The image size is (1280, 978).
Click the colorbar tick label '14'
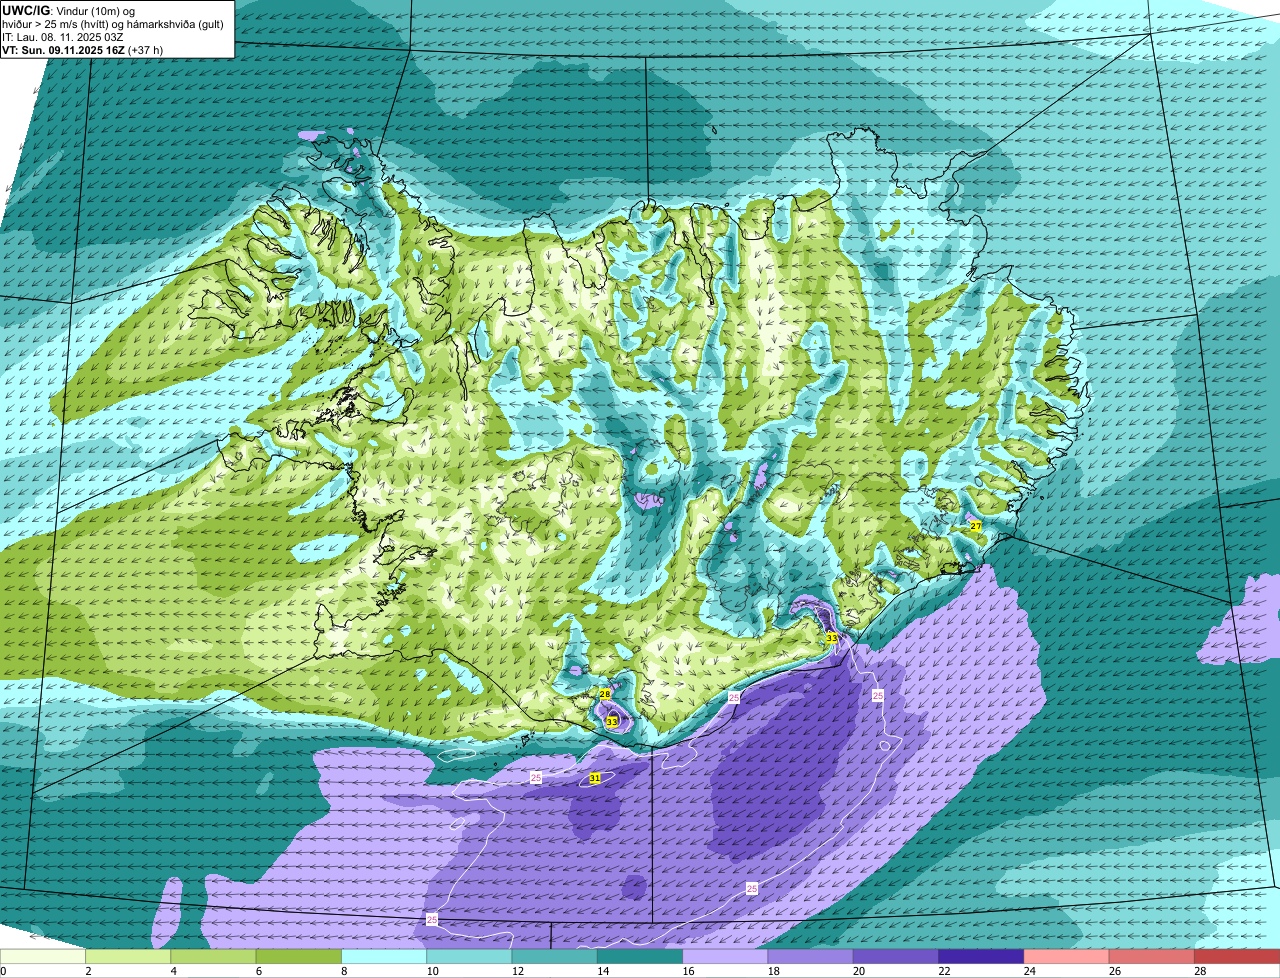tap(602, 971)
